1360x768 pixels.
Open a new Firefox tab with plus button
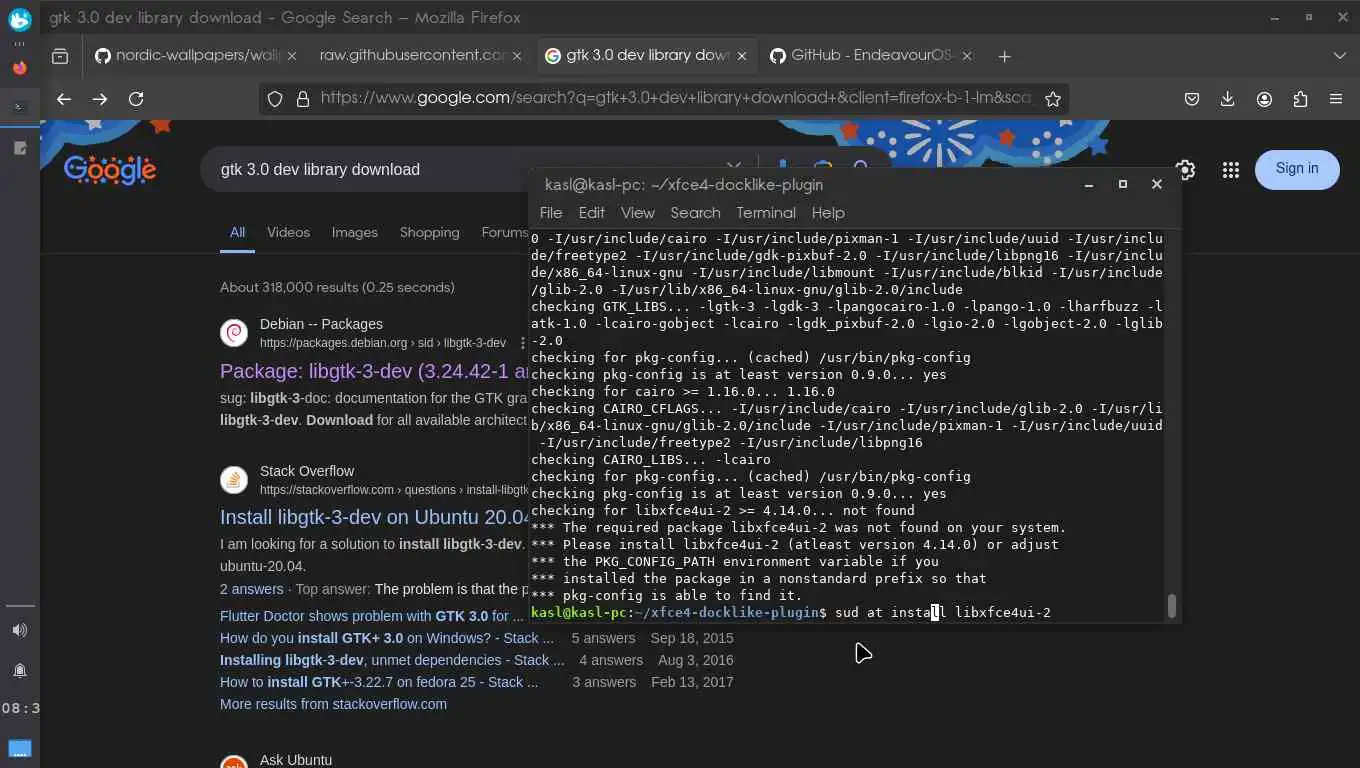(x=1004, y=56)
